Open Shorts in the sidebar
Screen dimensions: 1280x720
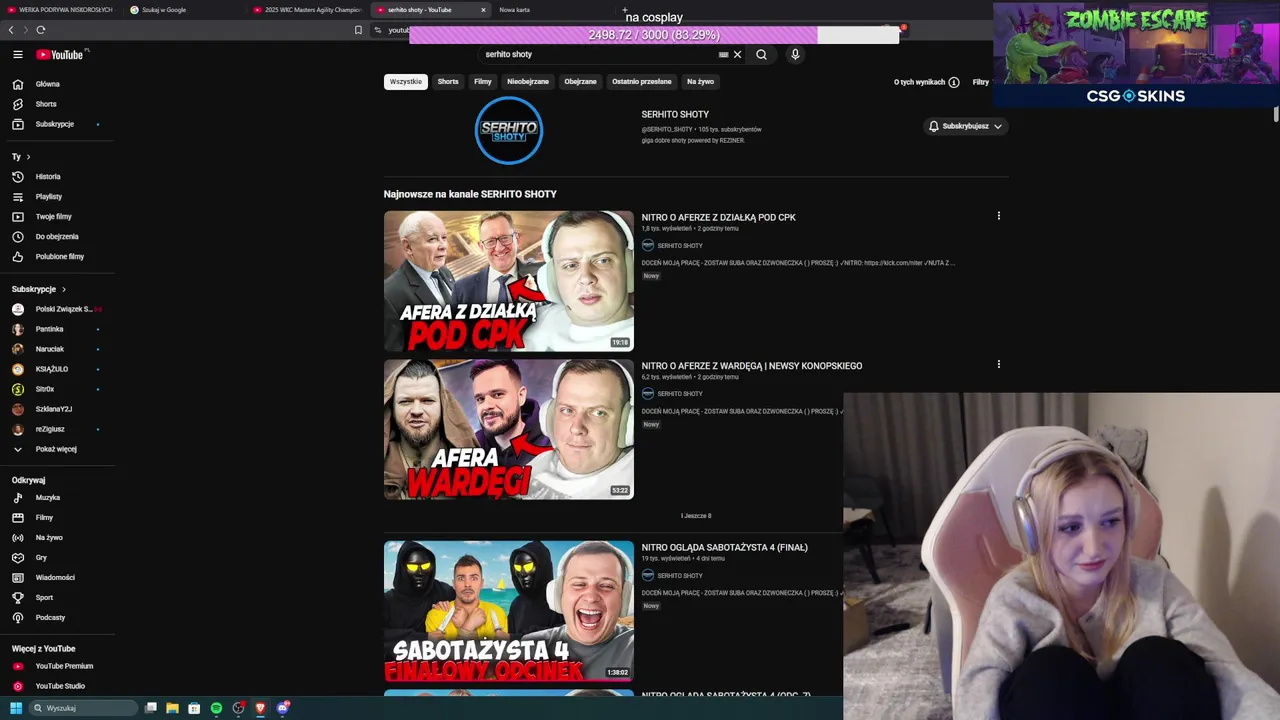point(46,104)
